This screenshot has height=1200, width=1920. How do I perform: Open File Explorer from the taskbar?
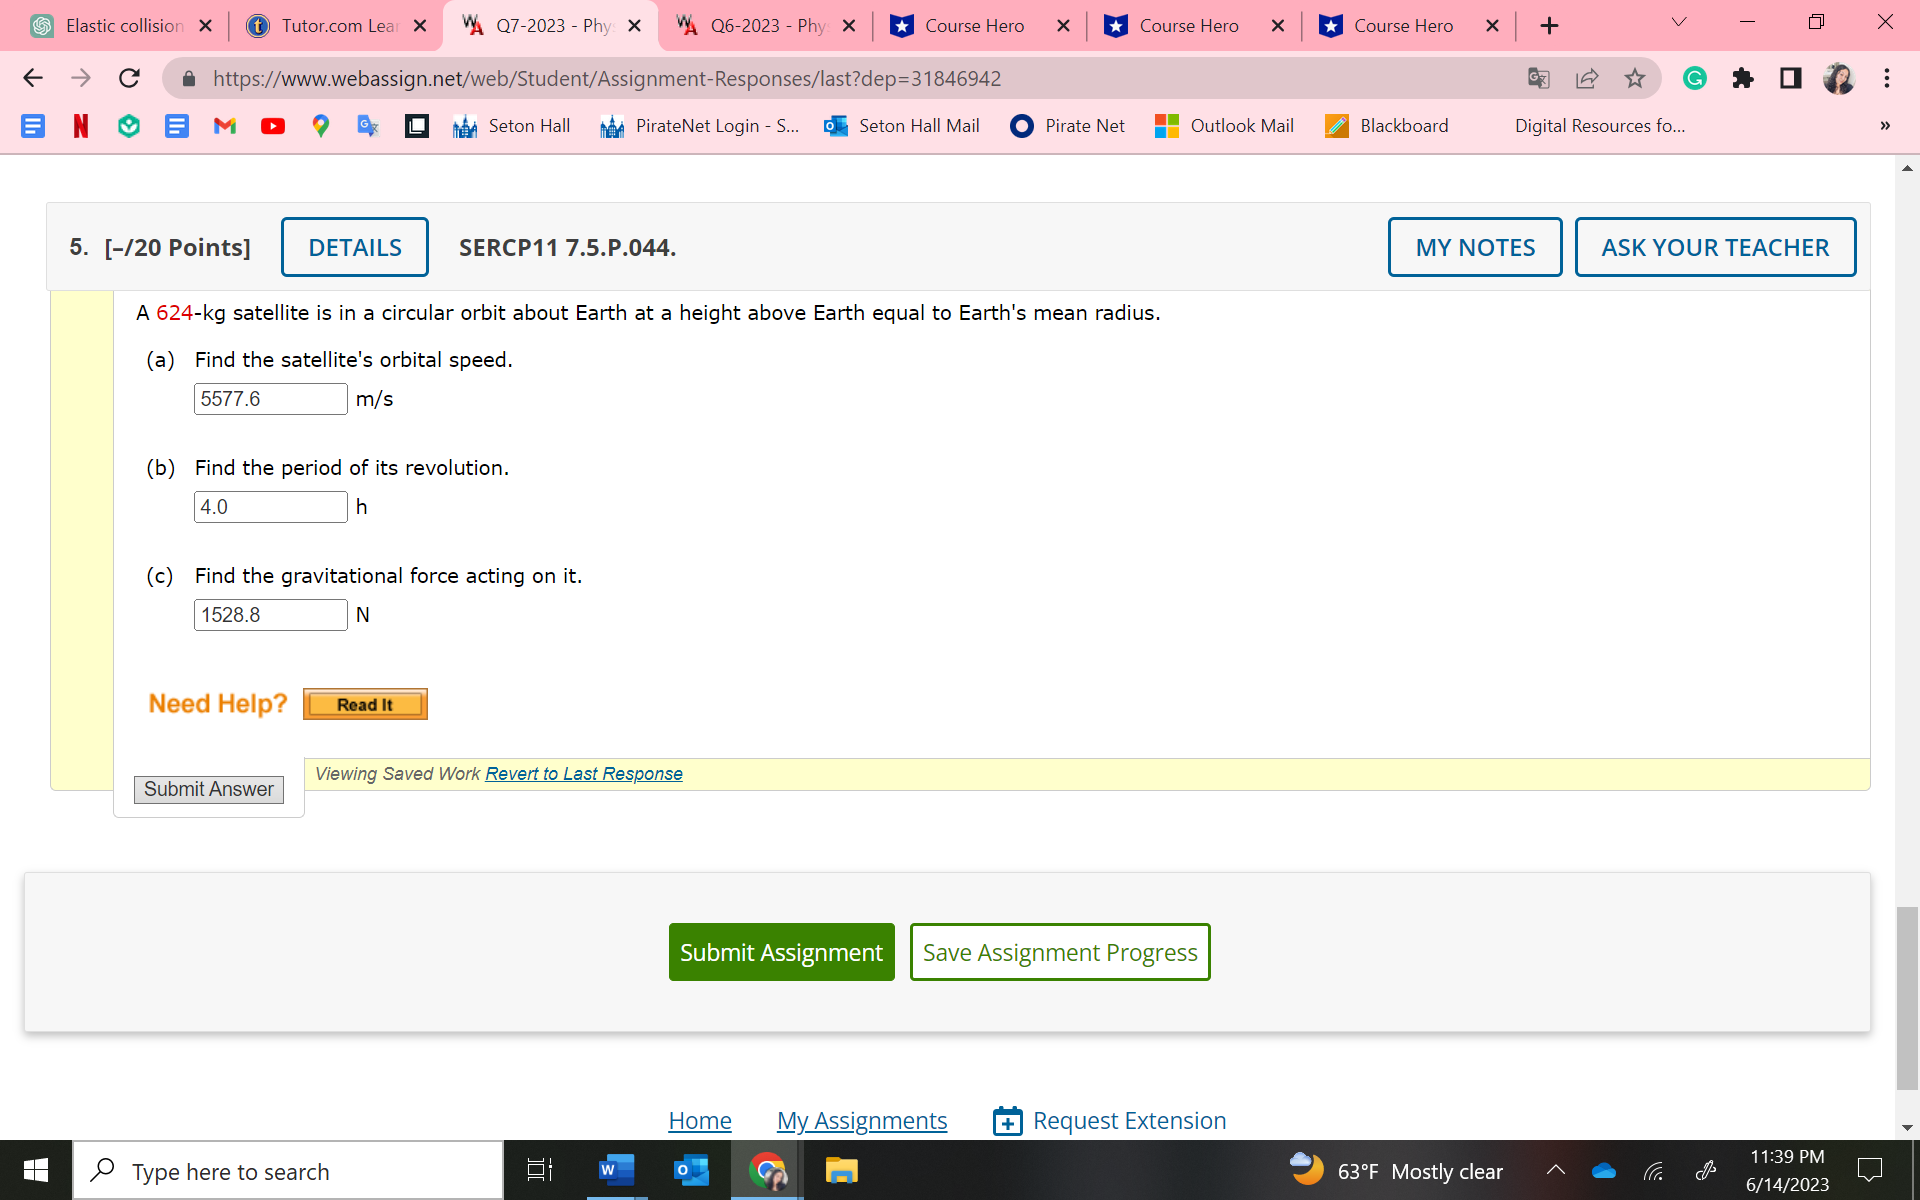pos(841,1170)
